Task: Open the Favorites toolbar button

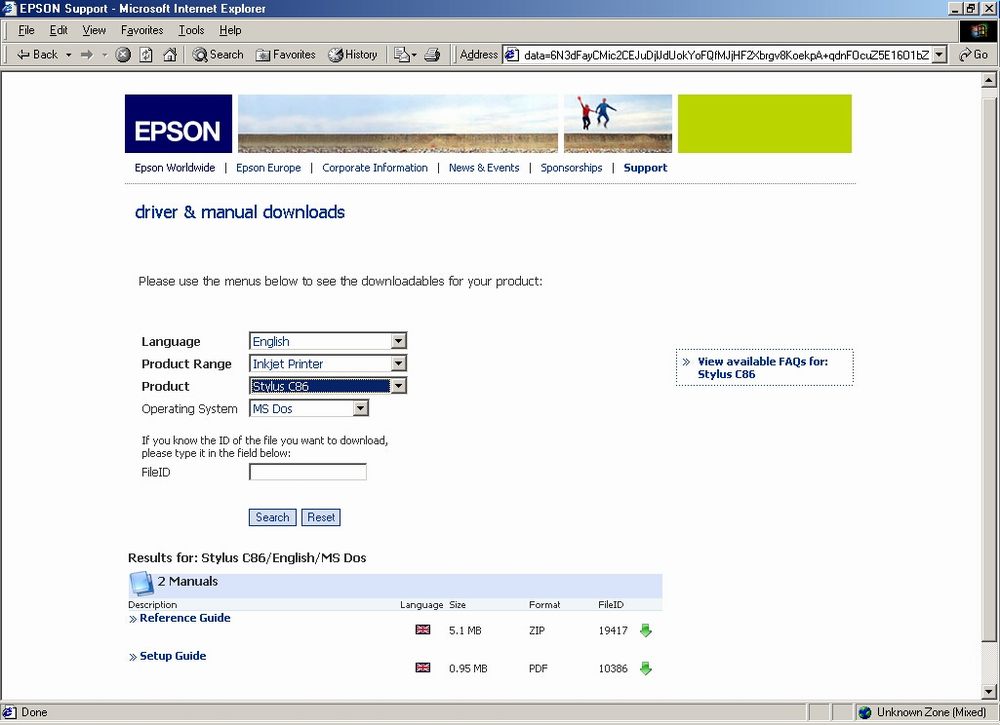Action: (285, 55)
